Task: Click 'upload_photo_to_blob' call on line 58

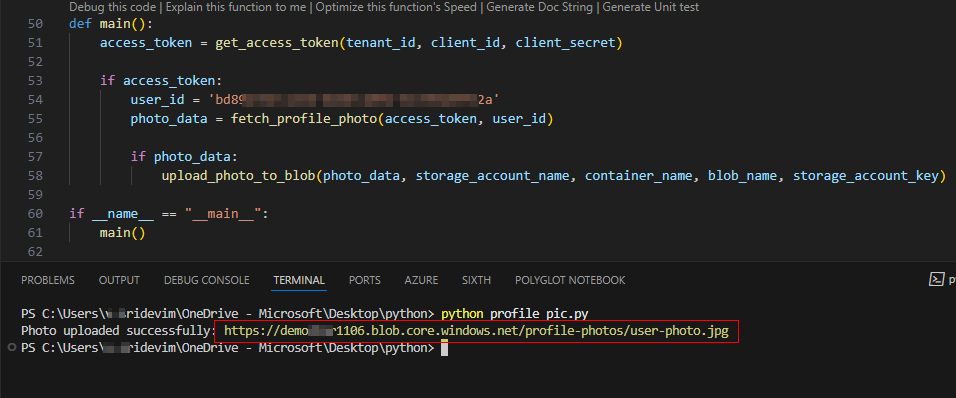Action: pos(238,176)
